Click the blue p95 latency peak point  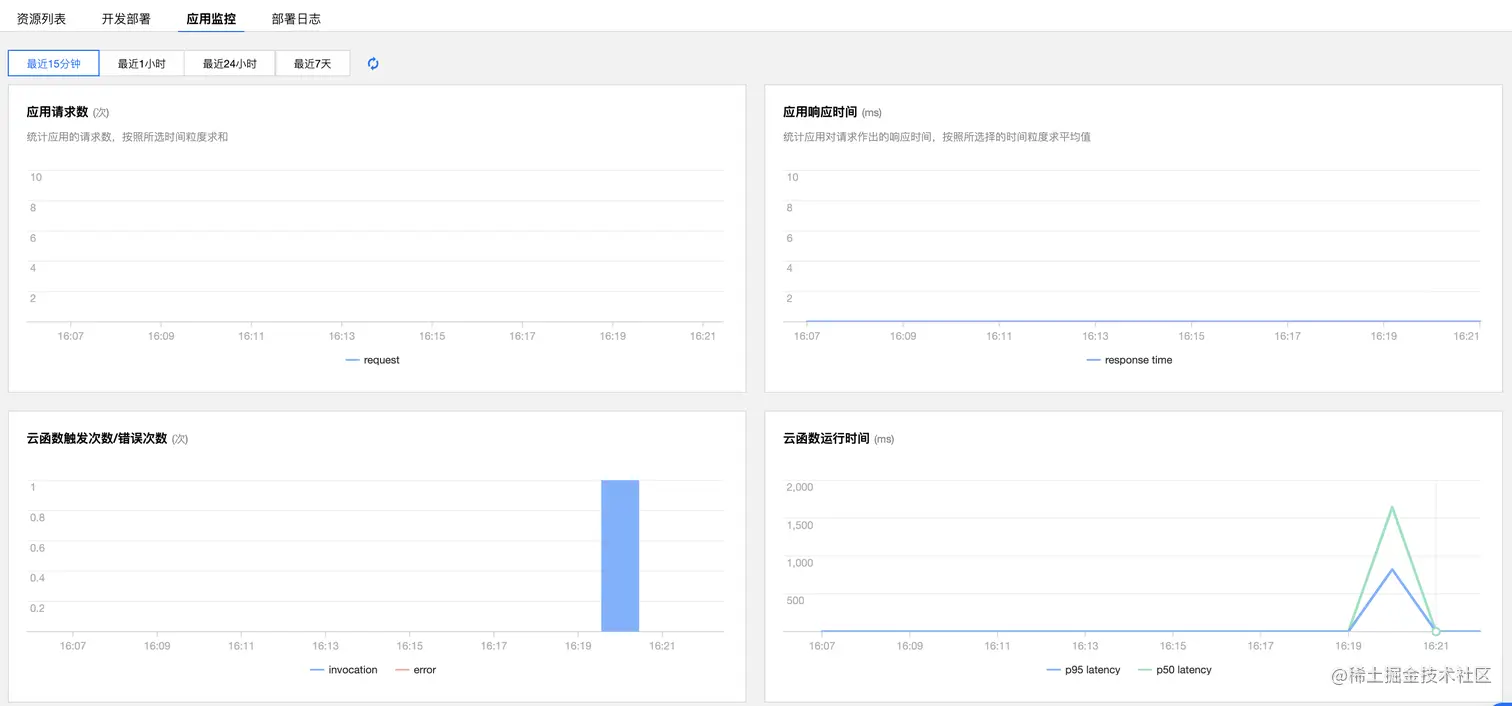pos(1392,569)
